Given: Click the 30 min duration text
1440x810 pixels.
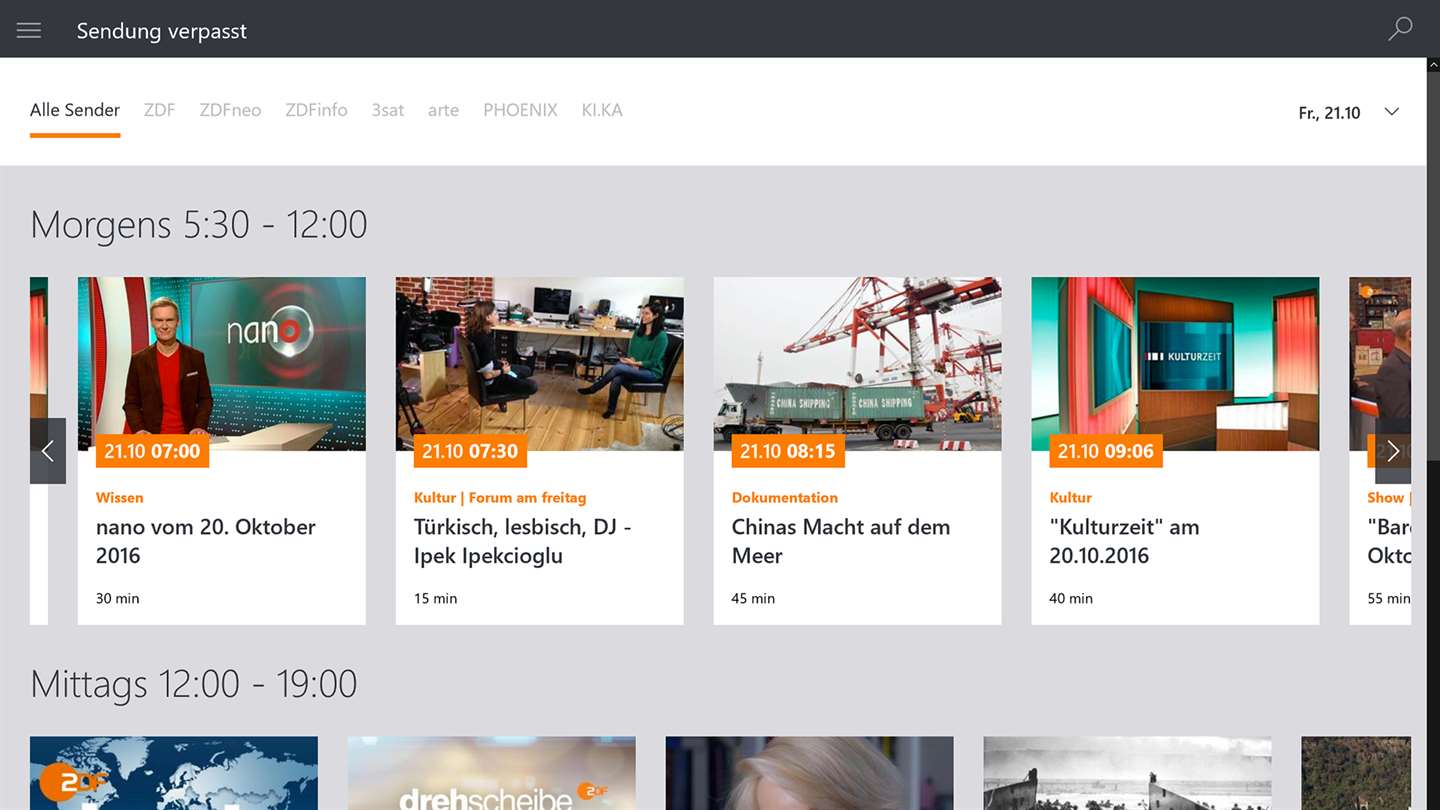Looking at the screenshot, I should coord(118,598).
